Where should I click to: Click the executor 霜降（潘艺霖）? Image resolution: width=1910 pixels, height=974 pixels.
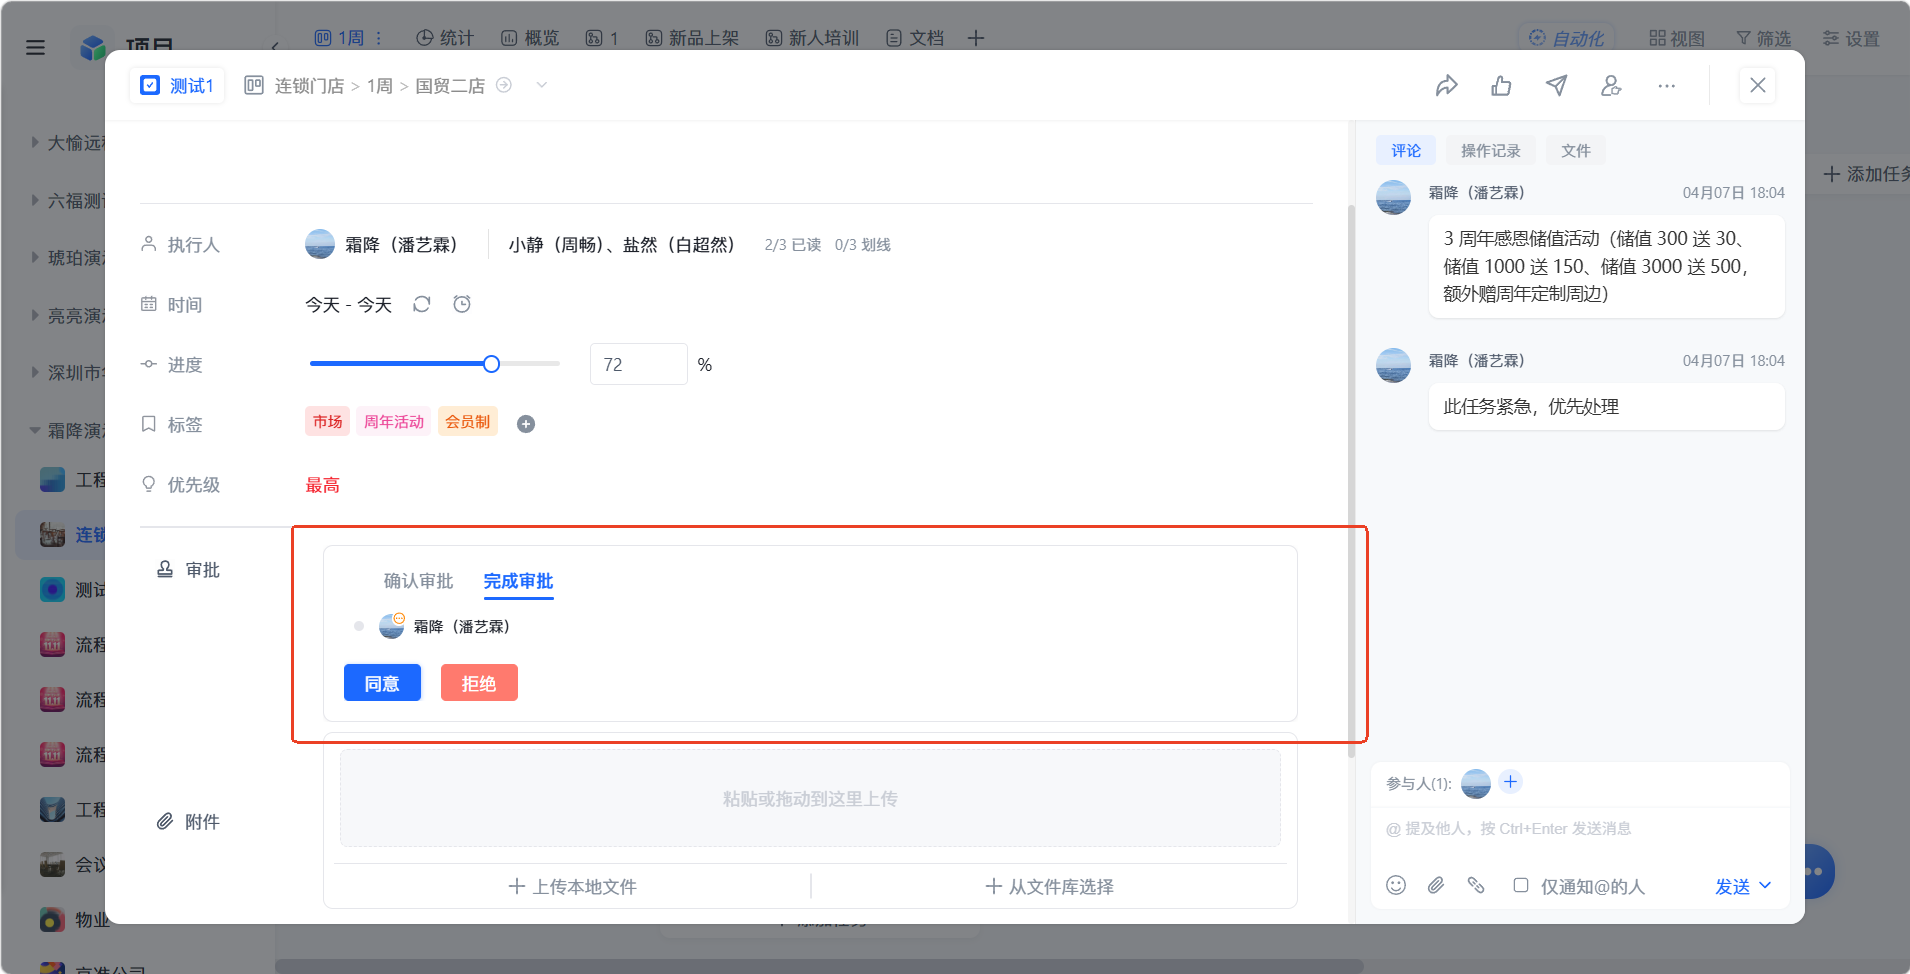[381, 244]
